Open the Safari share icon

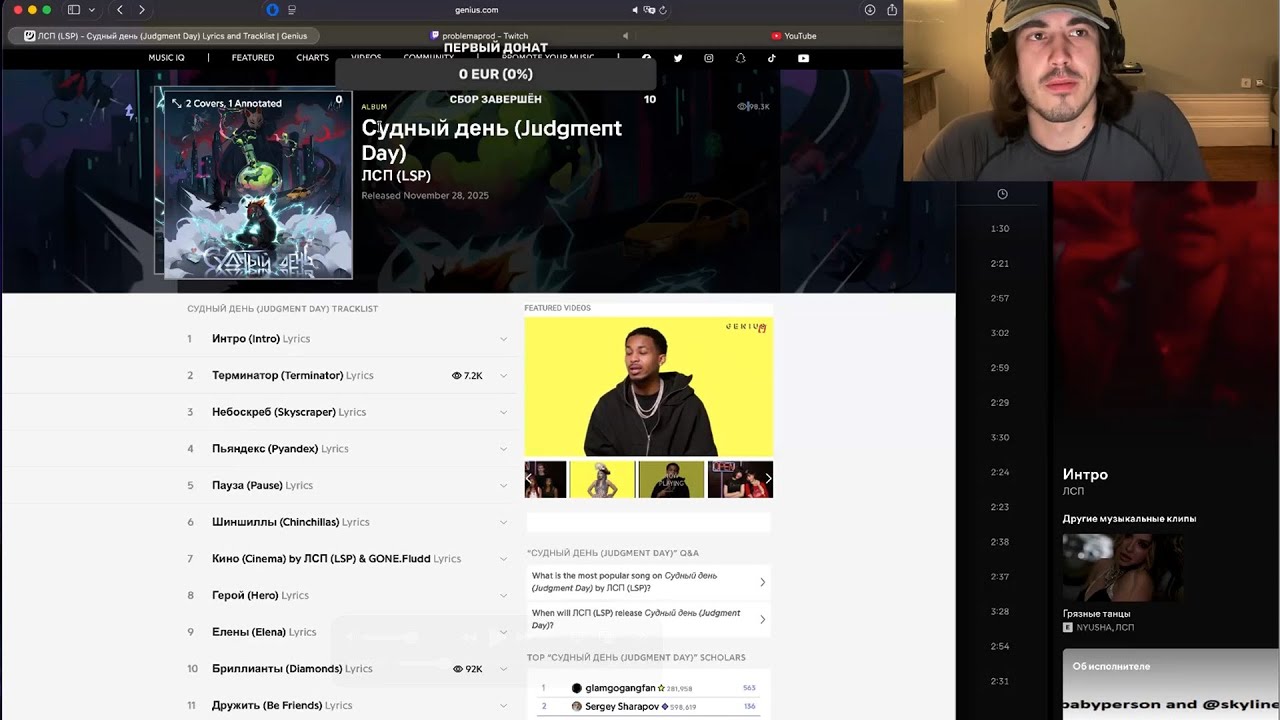click(892, 10)
